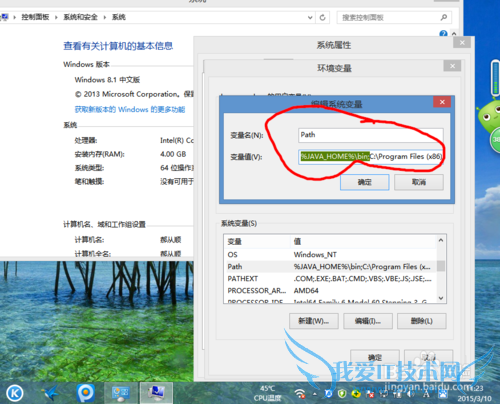Click the 值 column header
Screen dimensions: 500x404
click(x=363, y=241)
